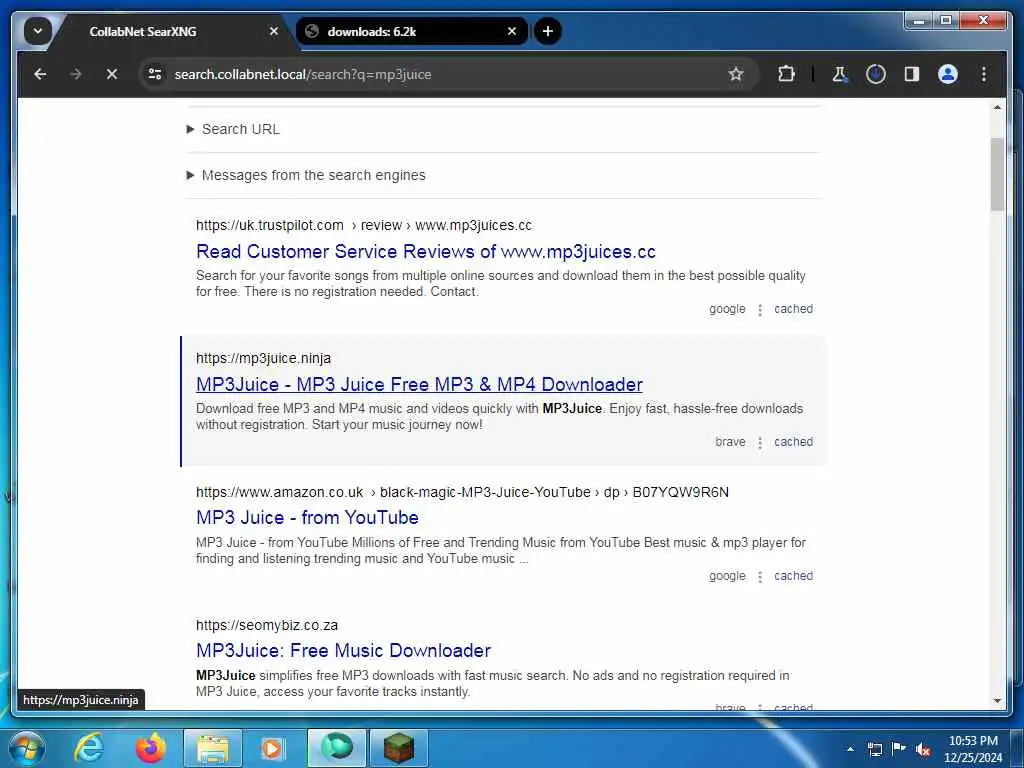Click the page scrollbar up arrow

pos(997,107)
